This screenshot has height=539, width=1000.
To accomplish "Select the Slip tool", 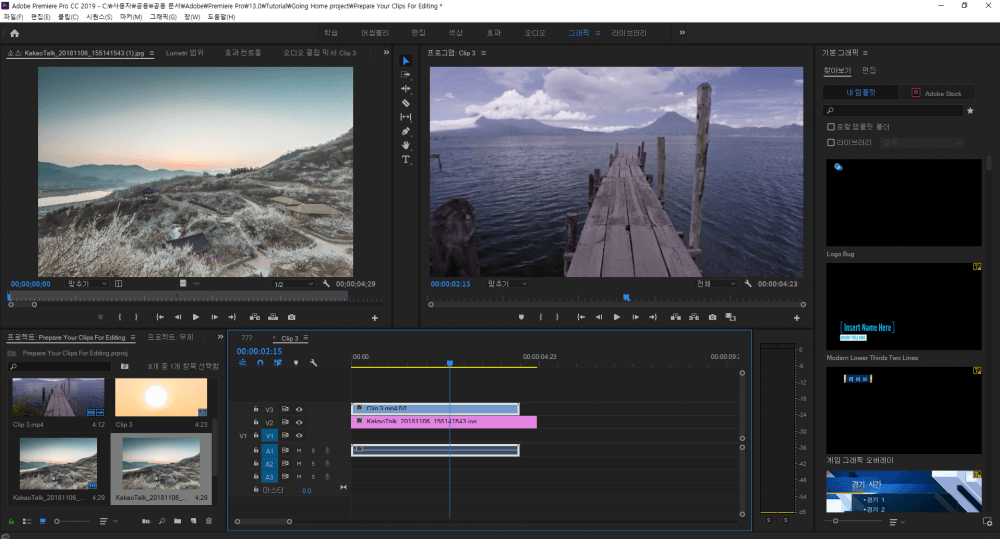I will click(406, 117).
